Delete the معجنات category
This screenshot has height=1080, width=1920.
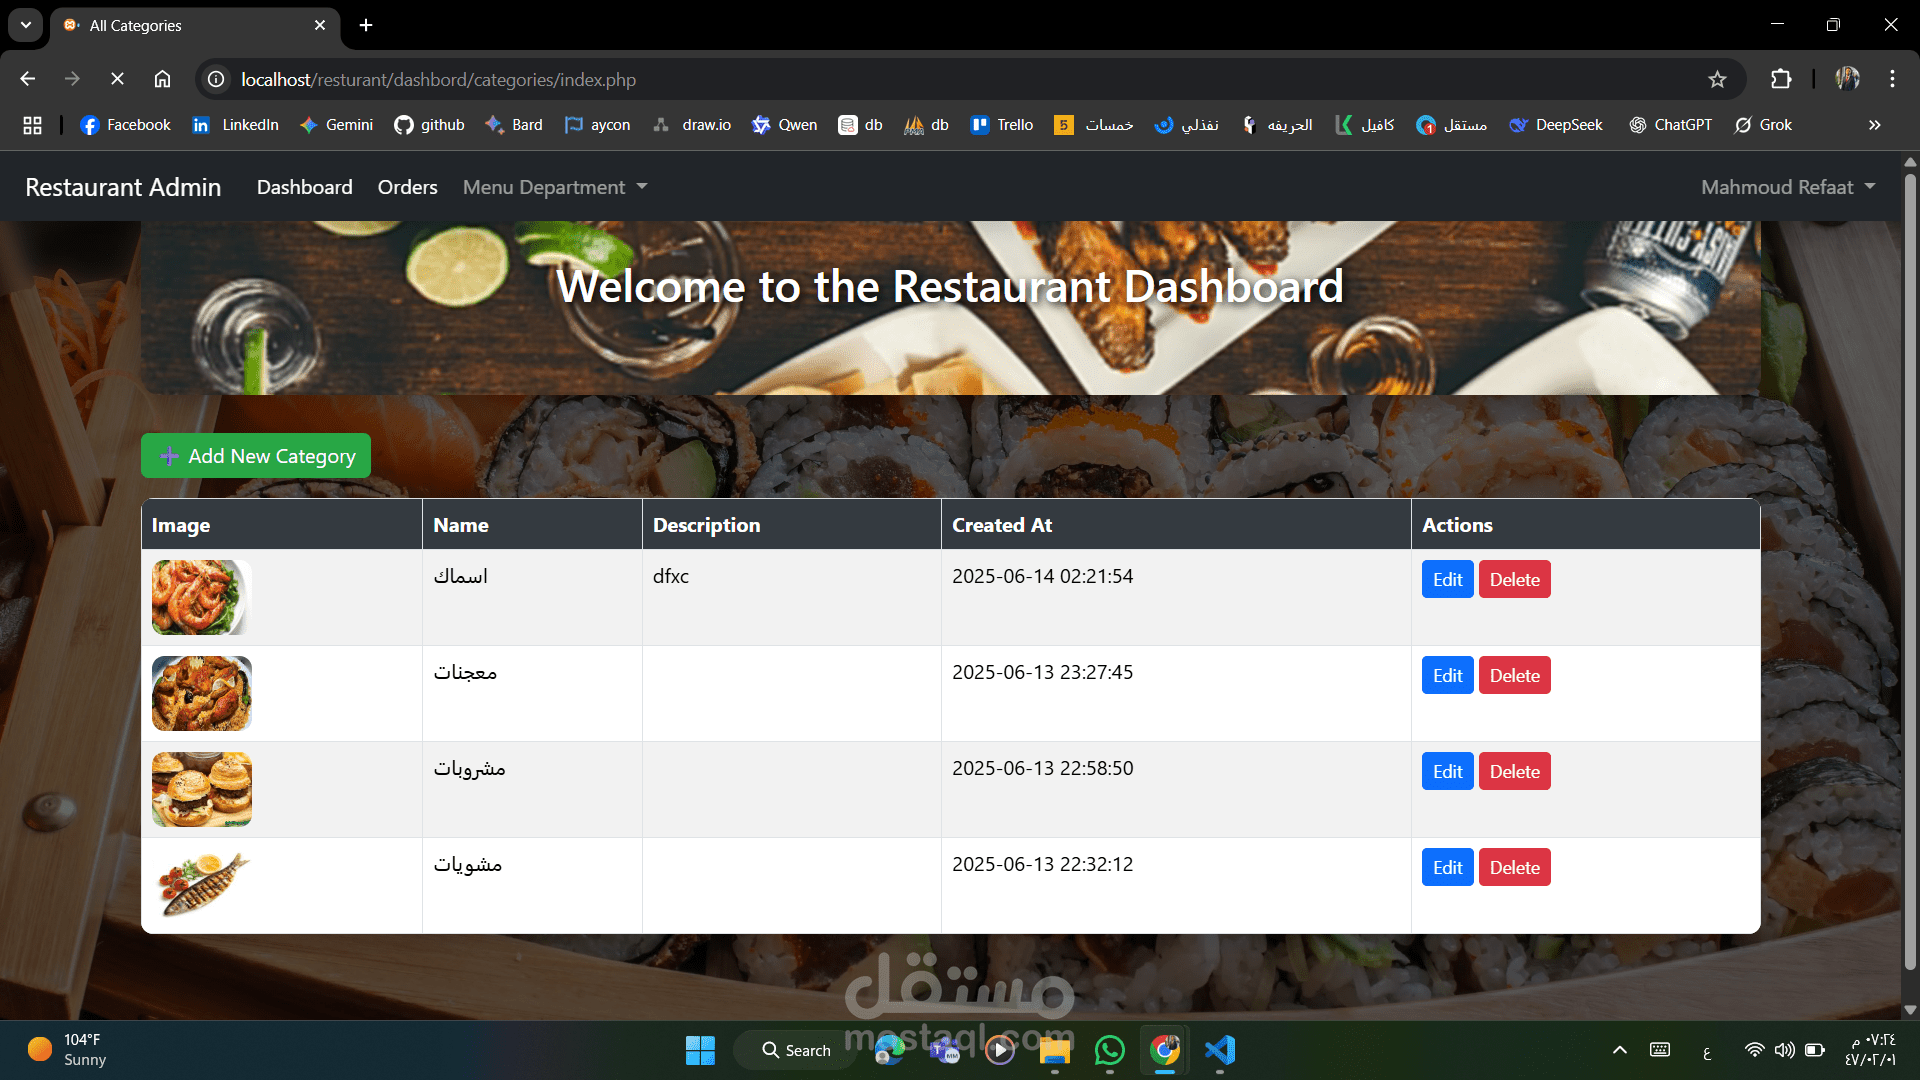tap(1514, 676)
